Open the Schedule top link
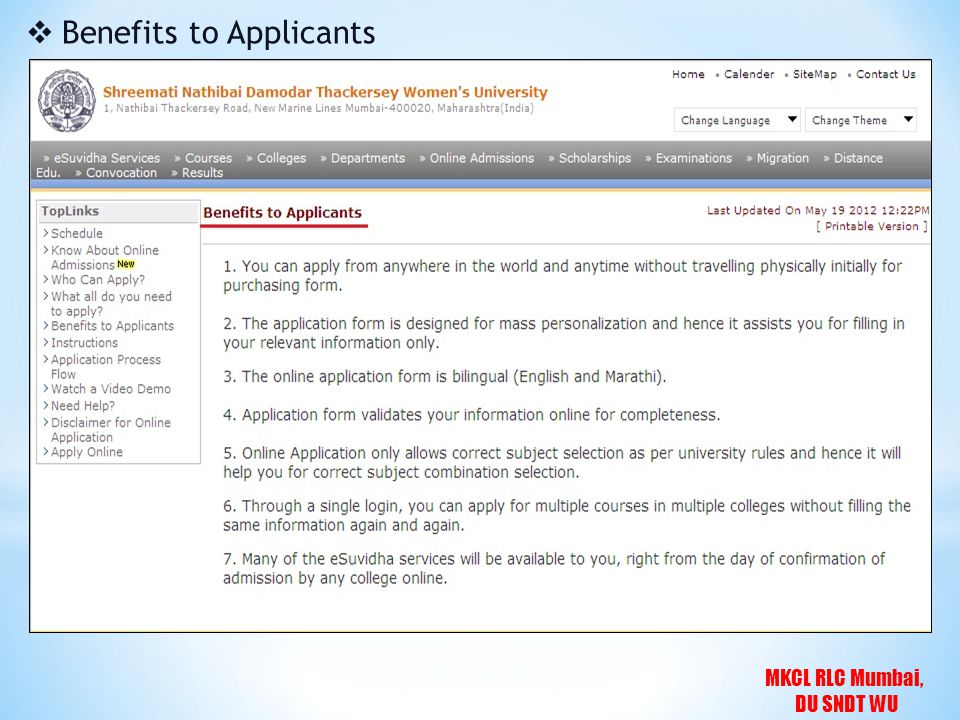The height and width of the screenshot is (720, 960). pyautogui.click(x=77, y=233)
